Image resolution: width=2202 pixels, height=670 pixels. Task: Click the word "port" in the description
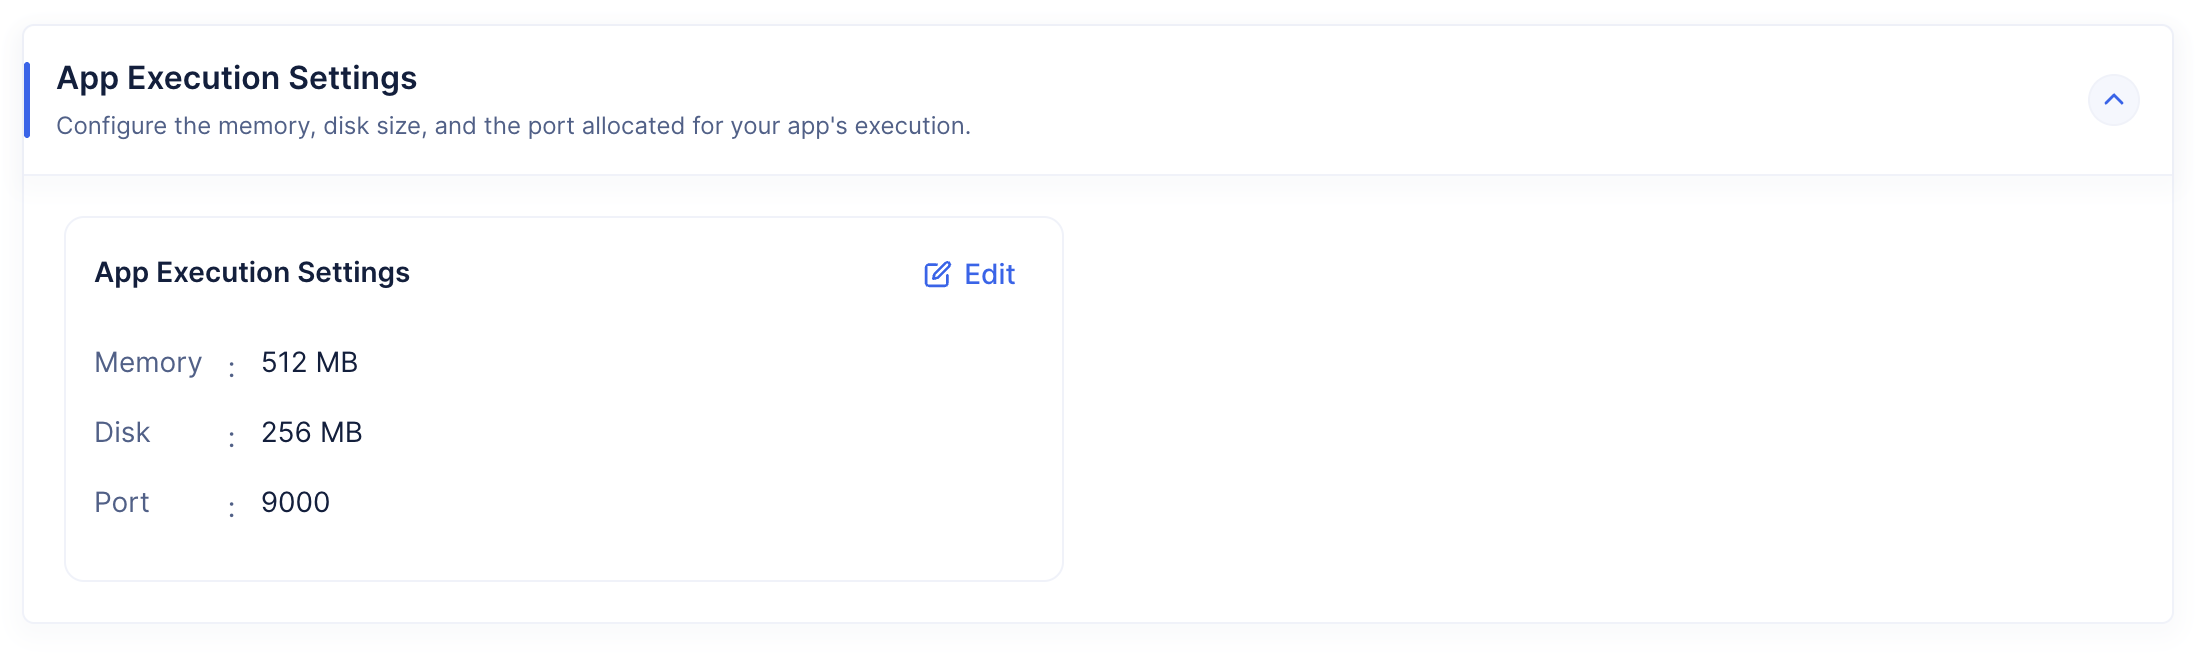[x=550, y=127]
